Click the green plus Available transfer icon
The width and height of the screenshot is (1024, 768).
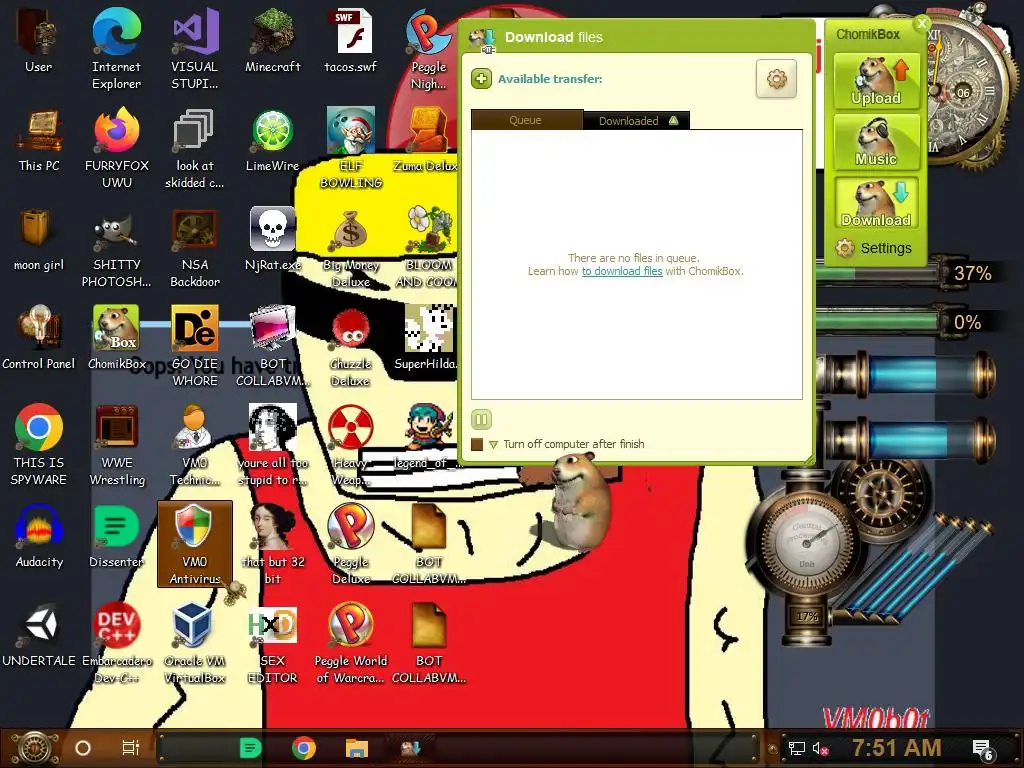click(481, 79)
